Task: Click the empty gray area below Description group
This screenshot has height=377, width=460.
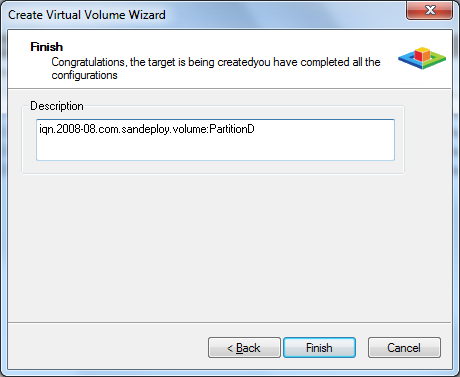Action: click(229, 247)
